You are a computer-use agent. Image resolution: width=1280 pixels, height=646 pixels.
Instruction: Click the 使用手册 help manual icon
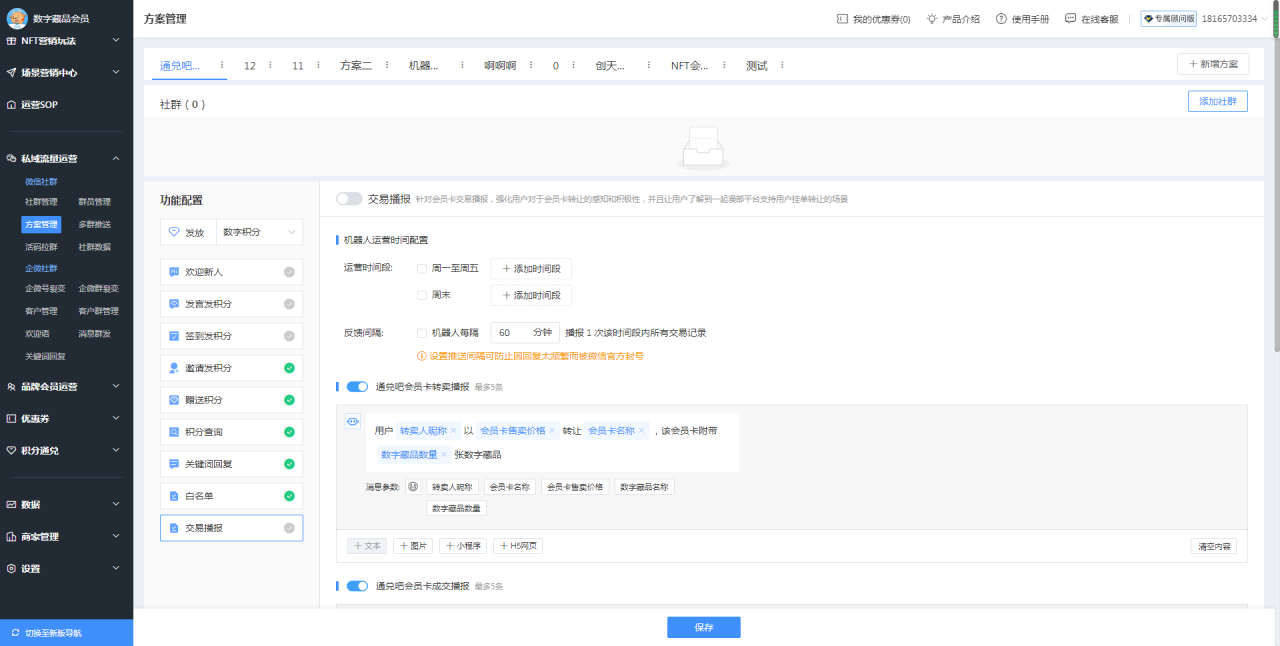1002,18
